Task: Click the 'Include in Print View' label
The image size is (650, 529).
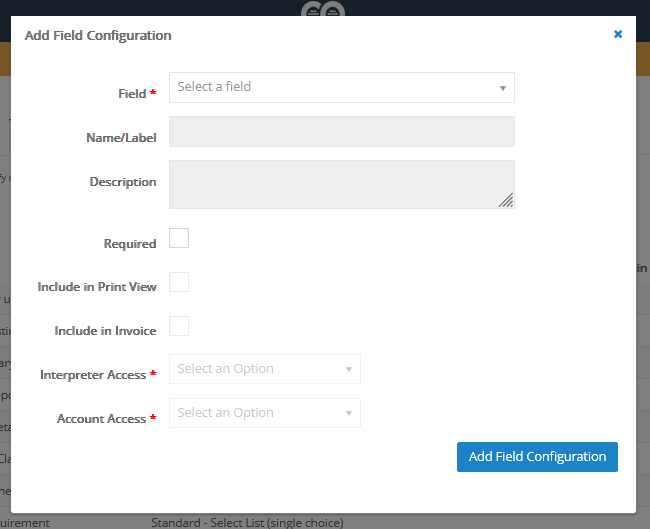Action: click(x=97, y=287)
